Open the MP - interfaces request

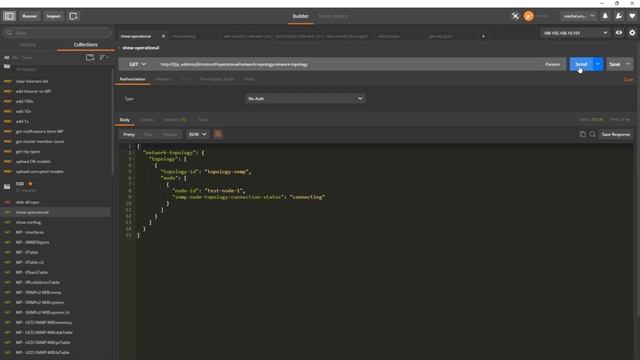(x=56, y=232)
